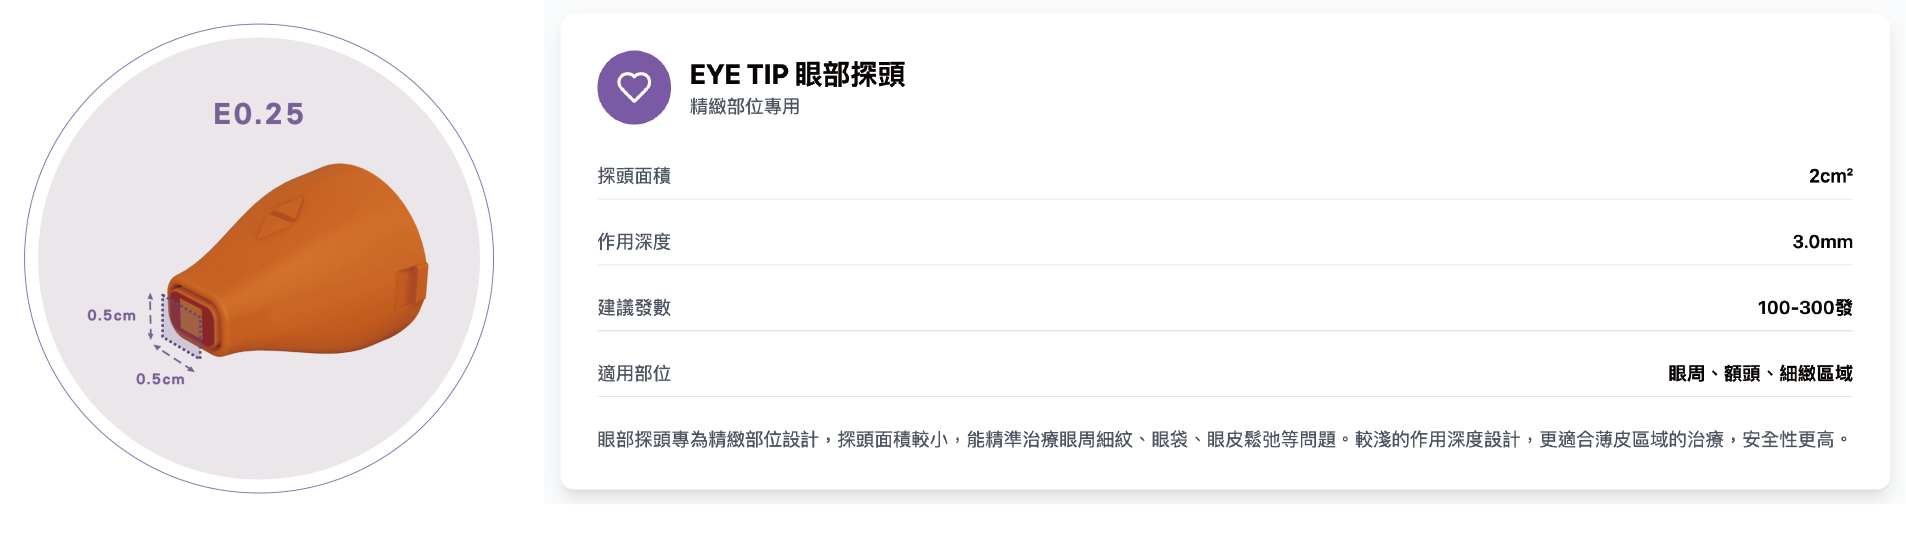Click the vertical dashed dimension arrow

click(x=150, y=317)
